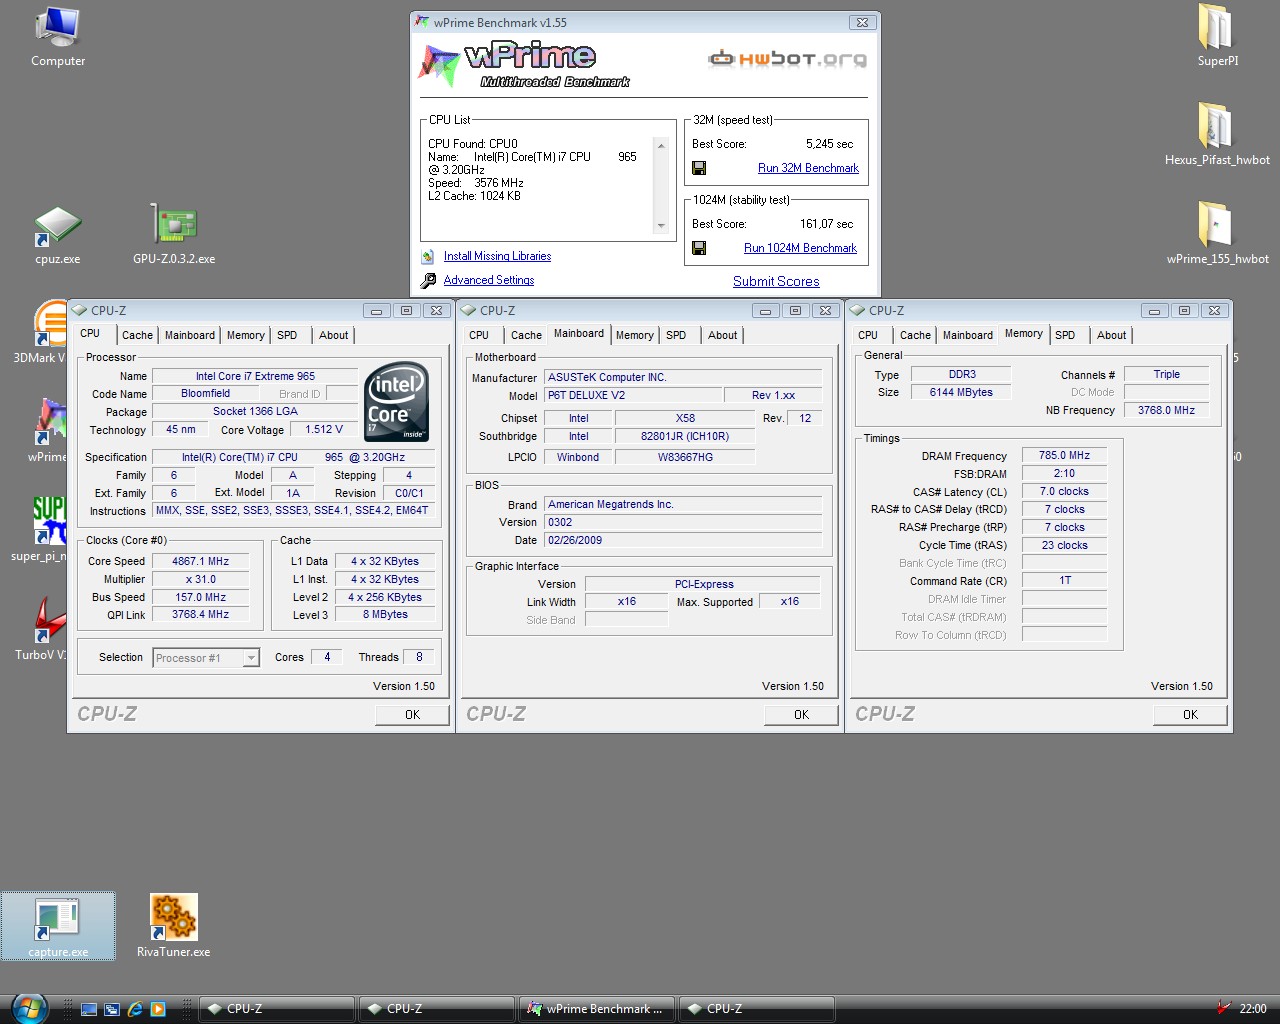Click the NB Frequency value 3768.0 MHz
The width and height of the screenshot is (1280, 1024).
[x=1166, y=411]
